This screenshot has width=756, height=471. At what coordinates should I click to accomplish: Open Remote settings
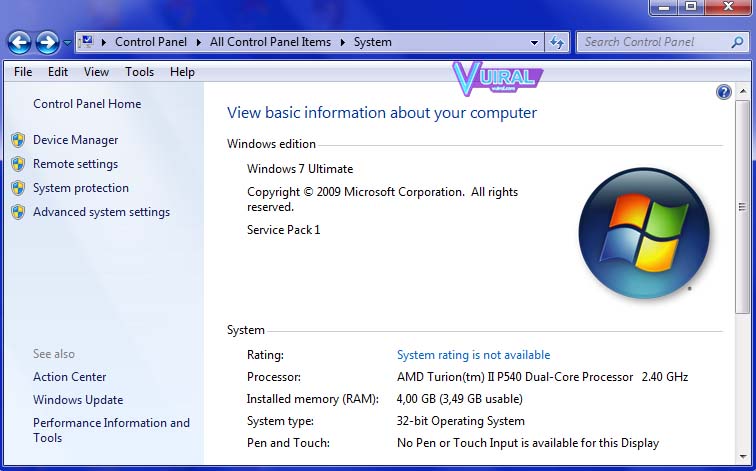coord(75,164)
